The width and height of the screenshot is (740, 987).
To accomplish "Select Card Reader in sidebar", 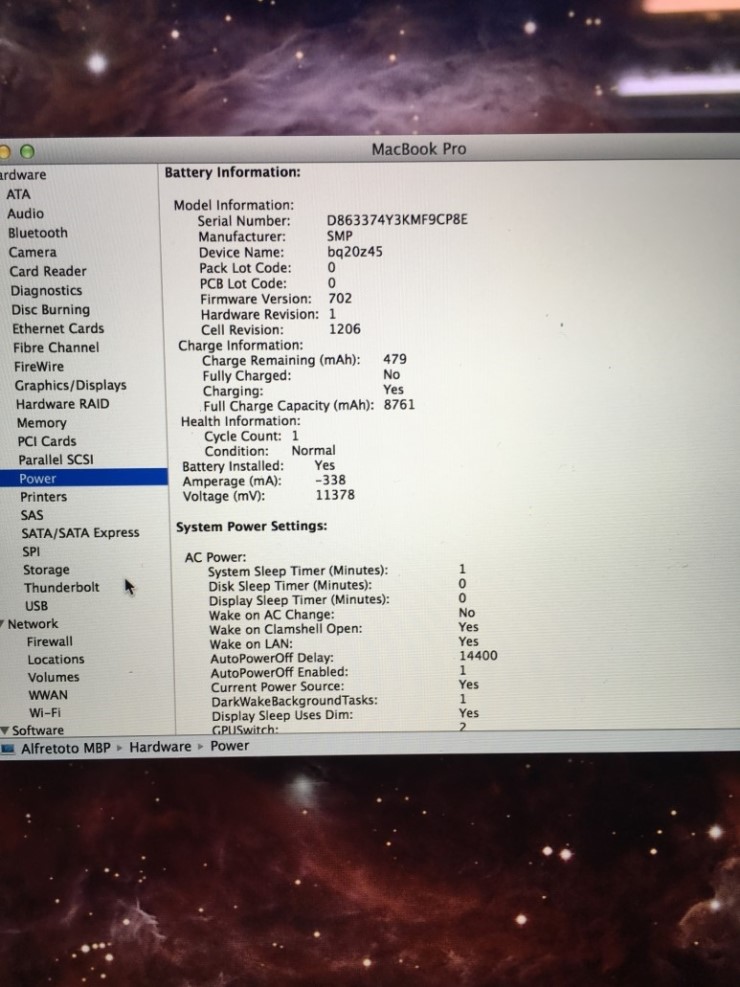I will point(48,271).
